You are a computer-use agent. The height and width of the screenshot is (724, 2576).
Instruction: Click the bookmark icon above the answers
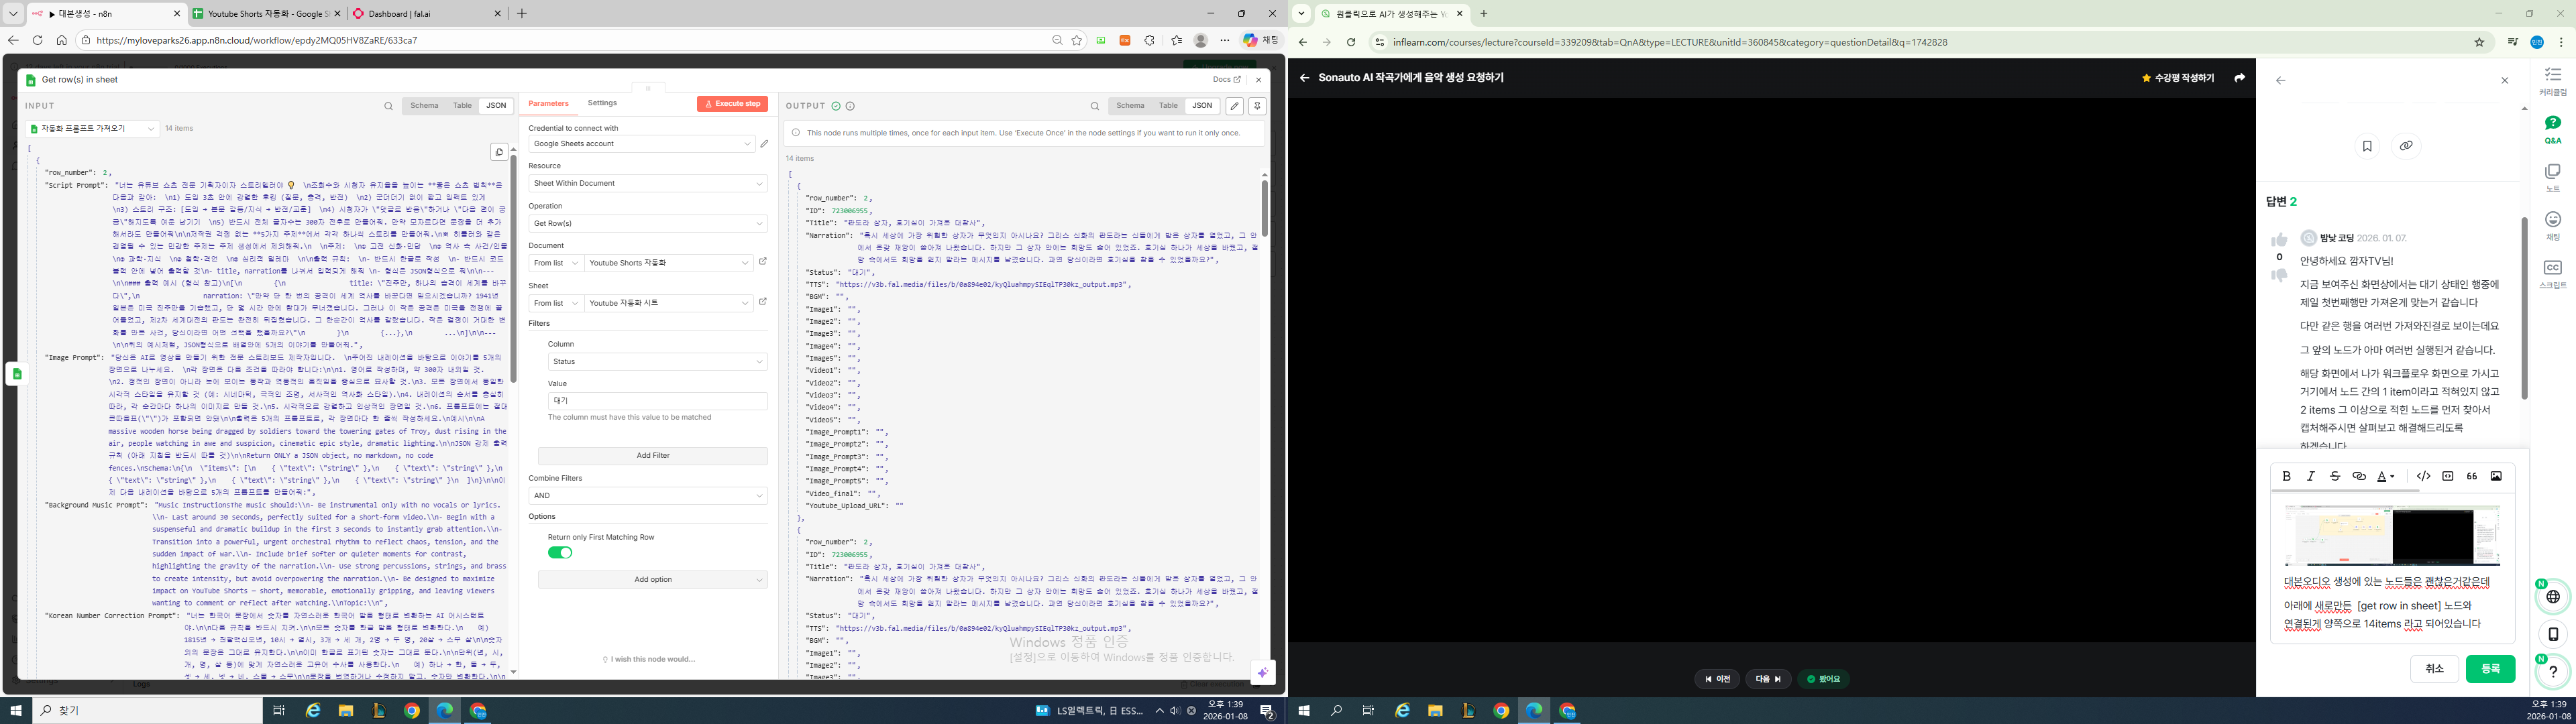click(2367, 146)
